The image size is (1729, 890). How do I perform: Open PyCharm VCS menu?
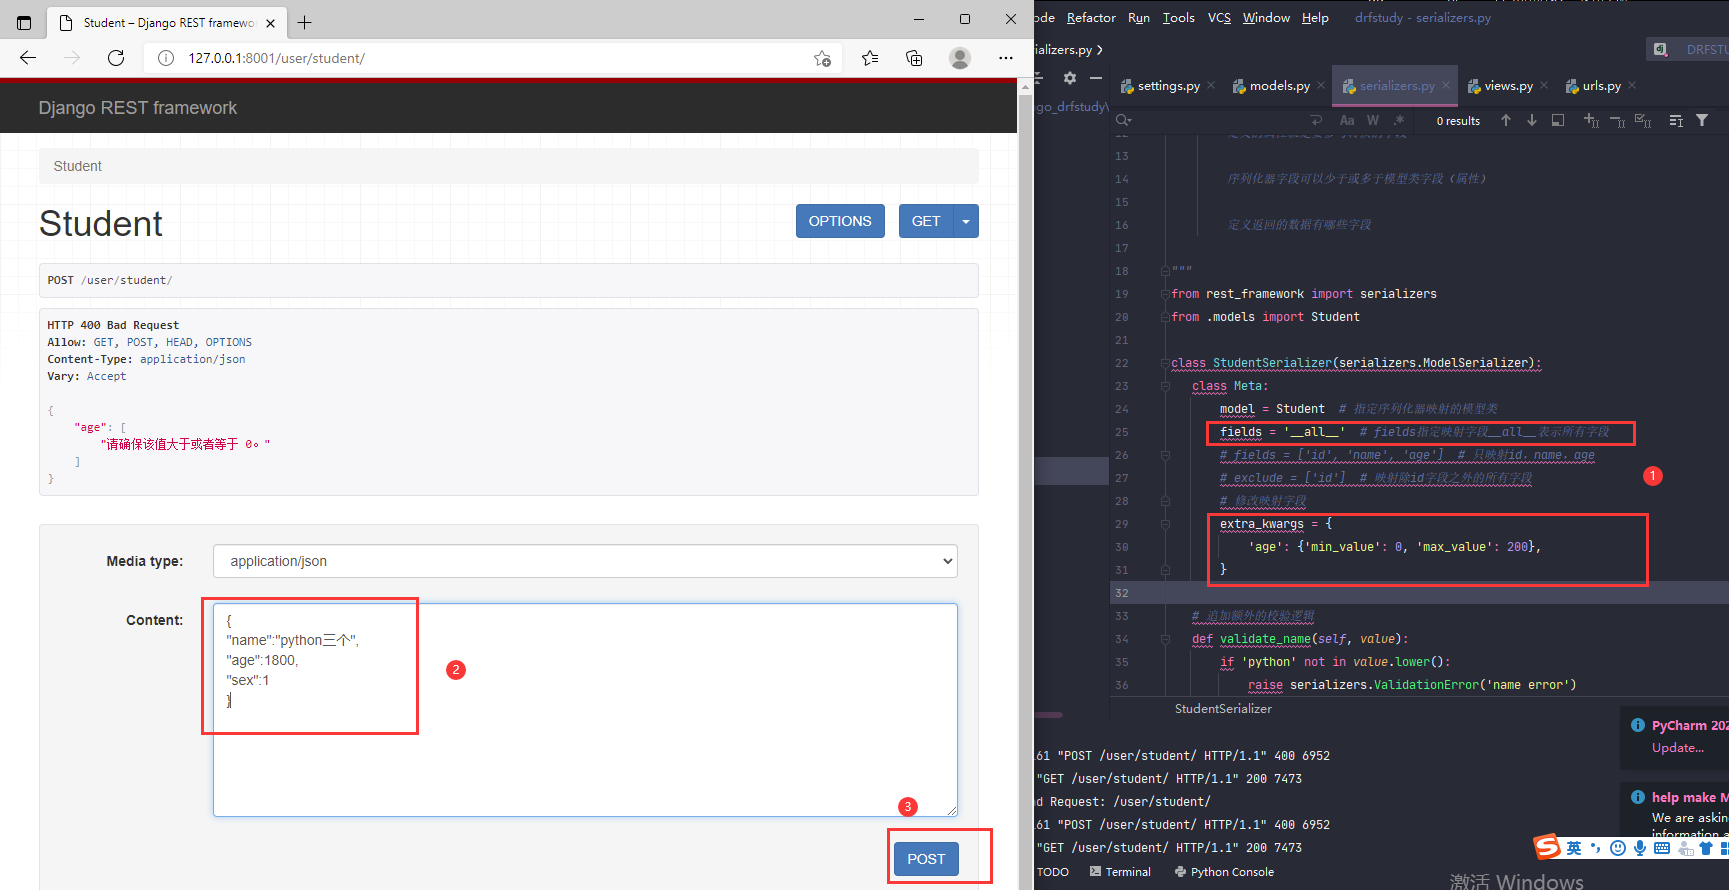coord(1219,18)
